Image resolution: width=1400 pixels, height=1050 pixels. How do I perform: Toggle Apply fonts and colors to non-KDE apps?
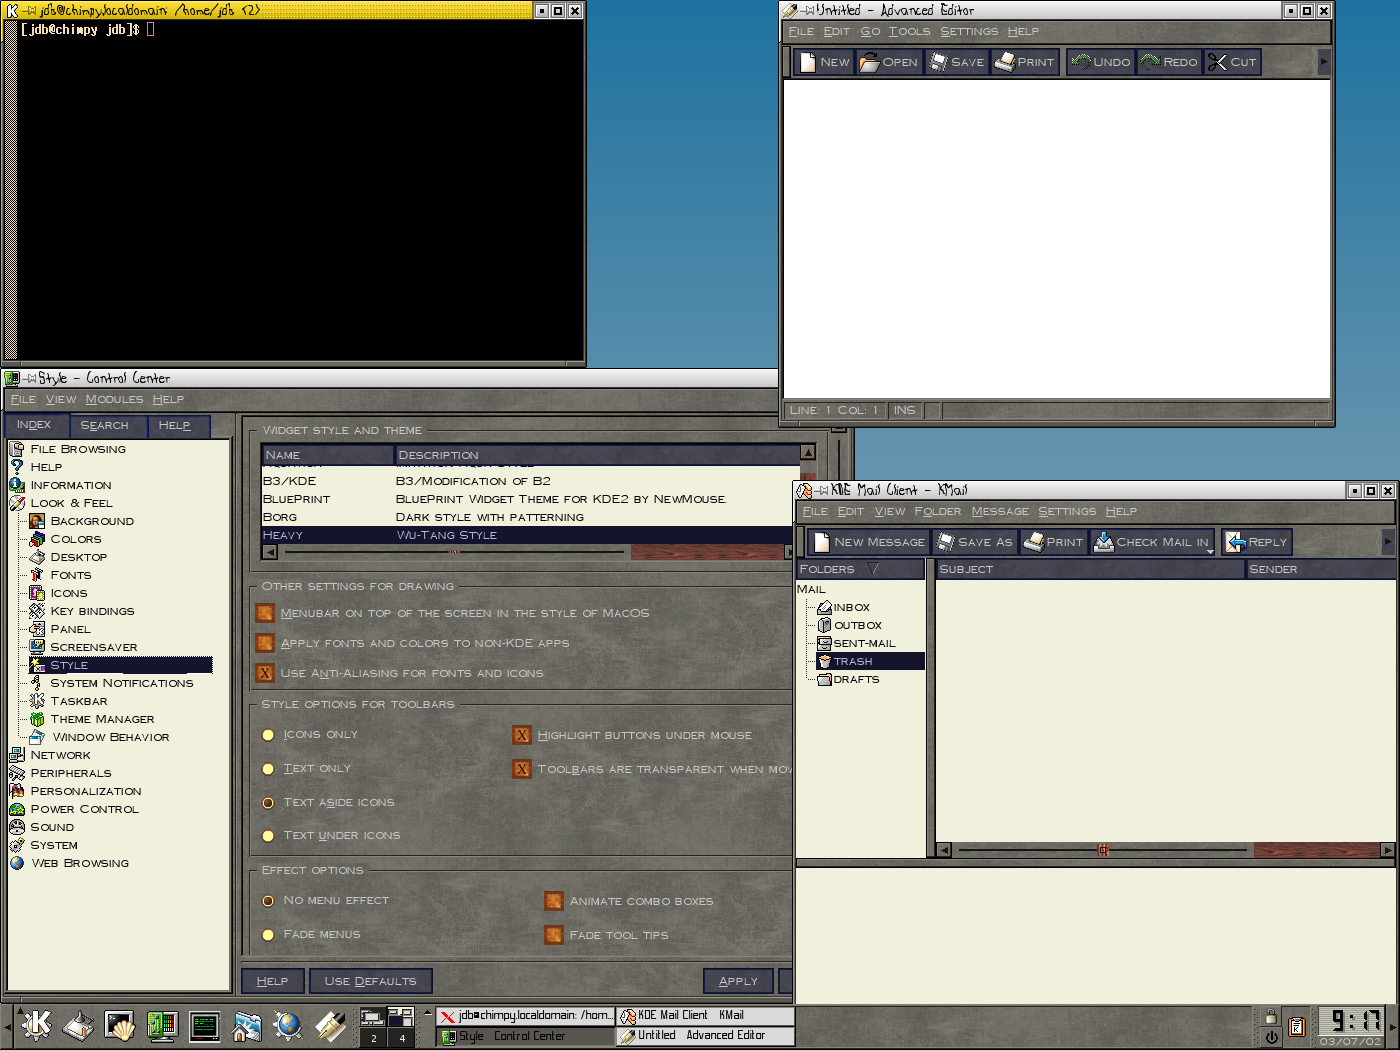click(265, 643)
